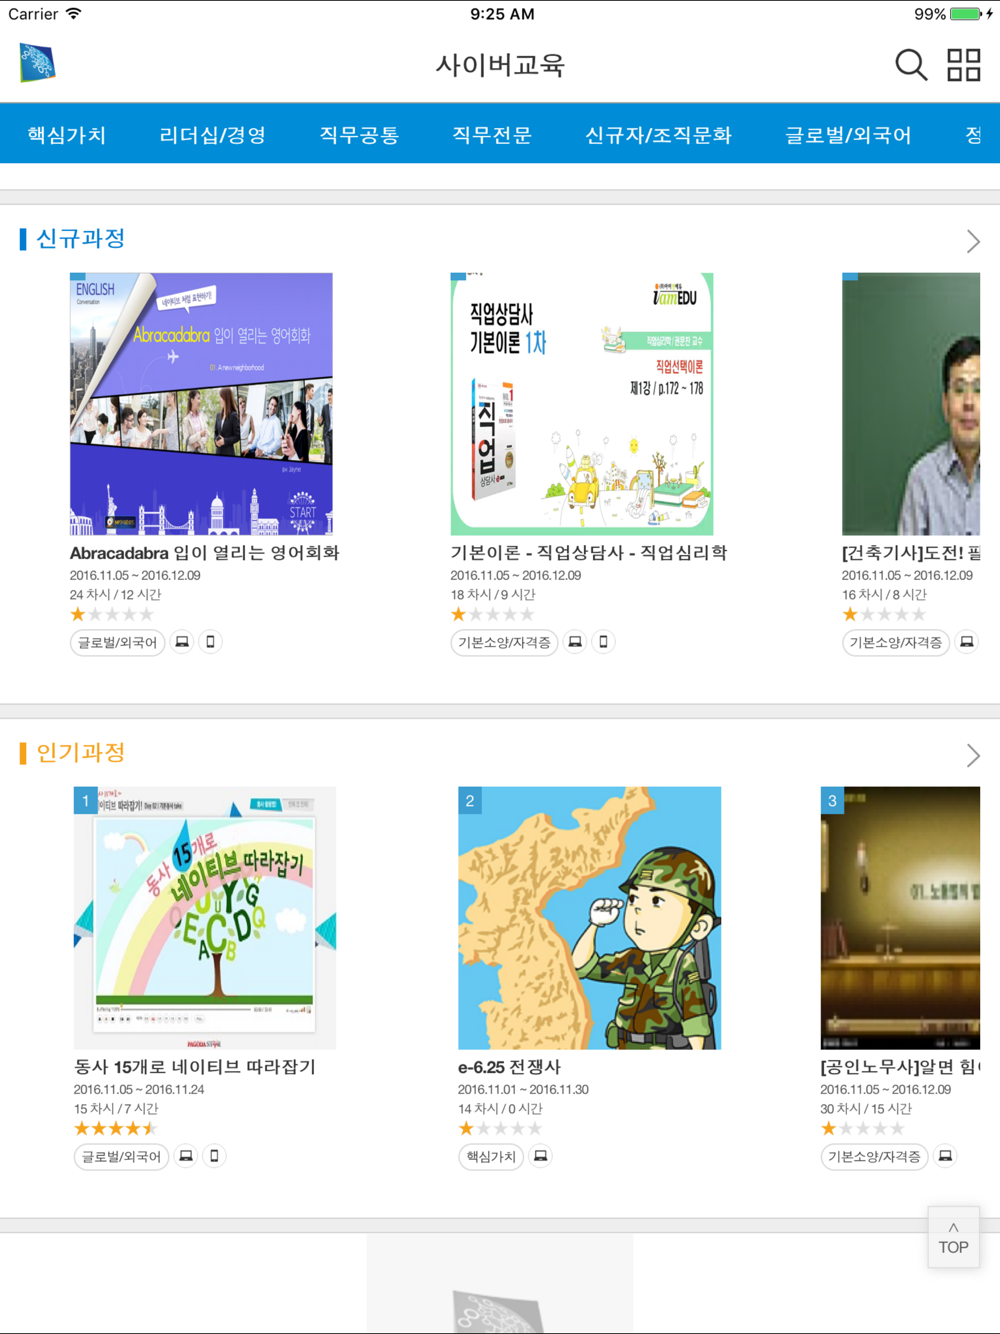Viewport: 1000px width, 1334px height.
Task: Select the 직무공통 category tab
Action: tap(359, 134)
